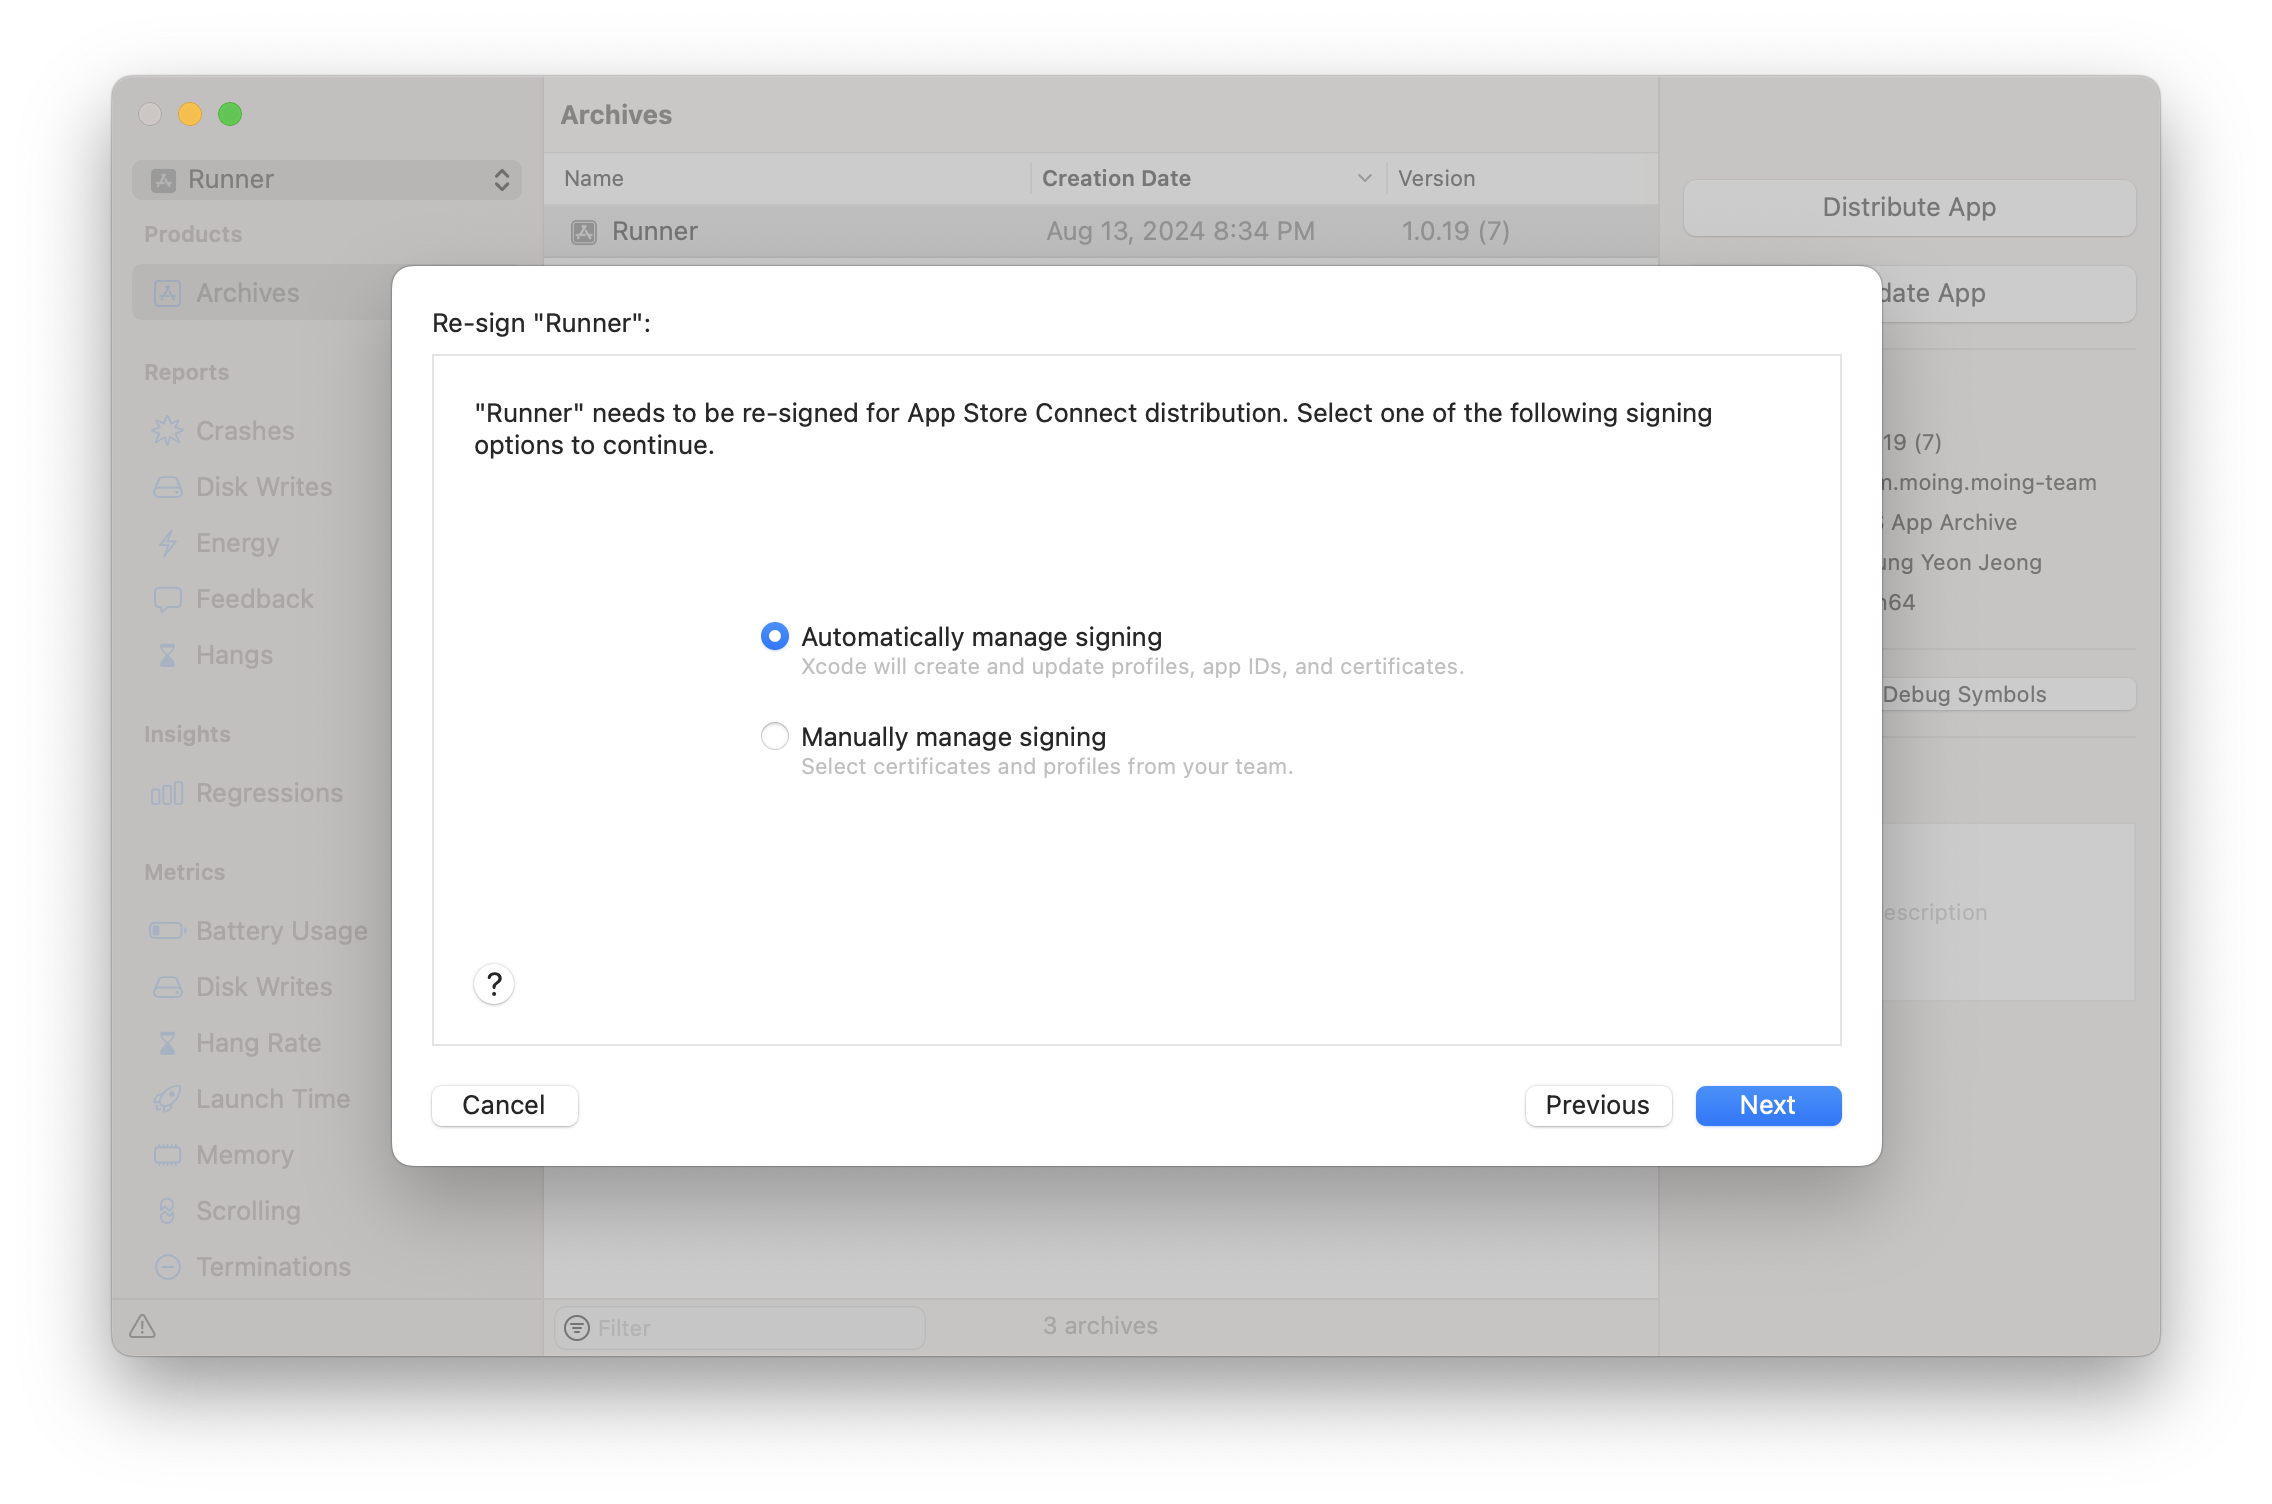Focus the Filter text field
Viewport: 2272px width, 1504px height.
(740, 1327)
